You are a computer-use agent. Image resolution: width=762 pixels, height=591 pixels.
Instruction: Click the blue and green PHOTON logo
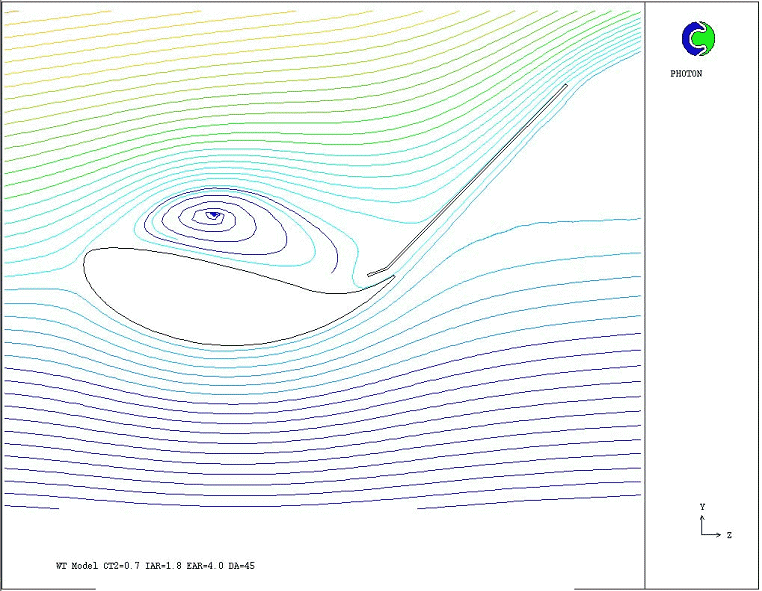point(699,38)
